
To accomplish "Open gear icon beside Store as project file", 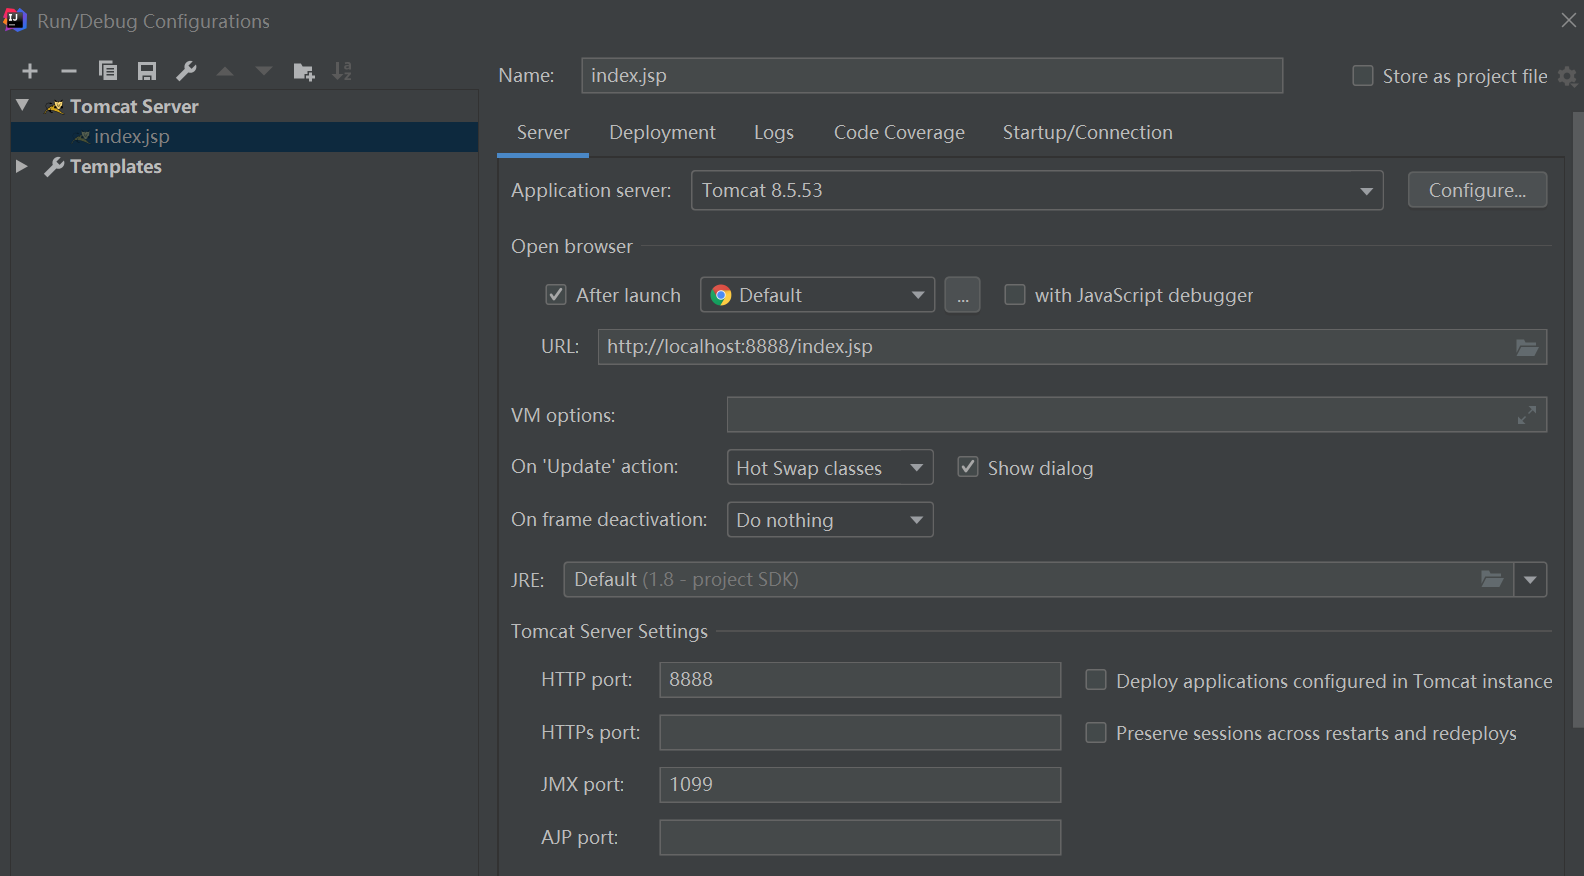I will (x=1567, y=76).
